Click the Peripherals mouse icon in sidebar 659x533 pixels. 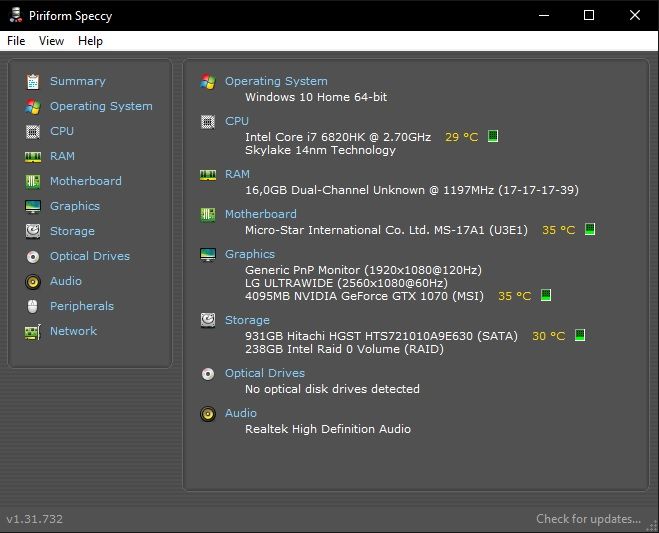33,306
